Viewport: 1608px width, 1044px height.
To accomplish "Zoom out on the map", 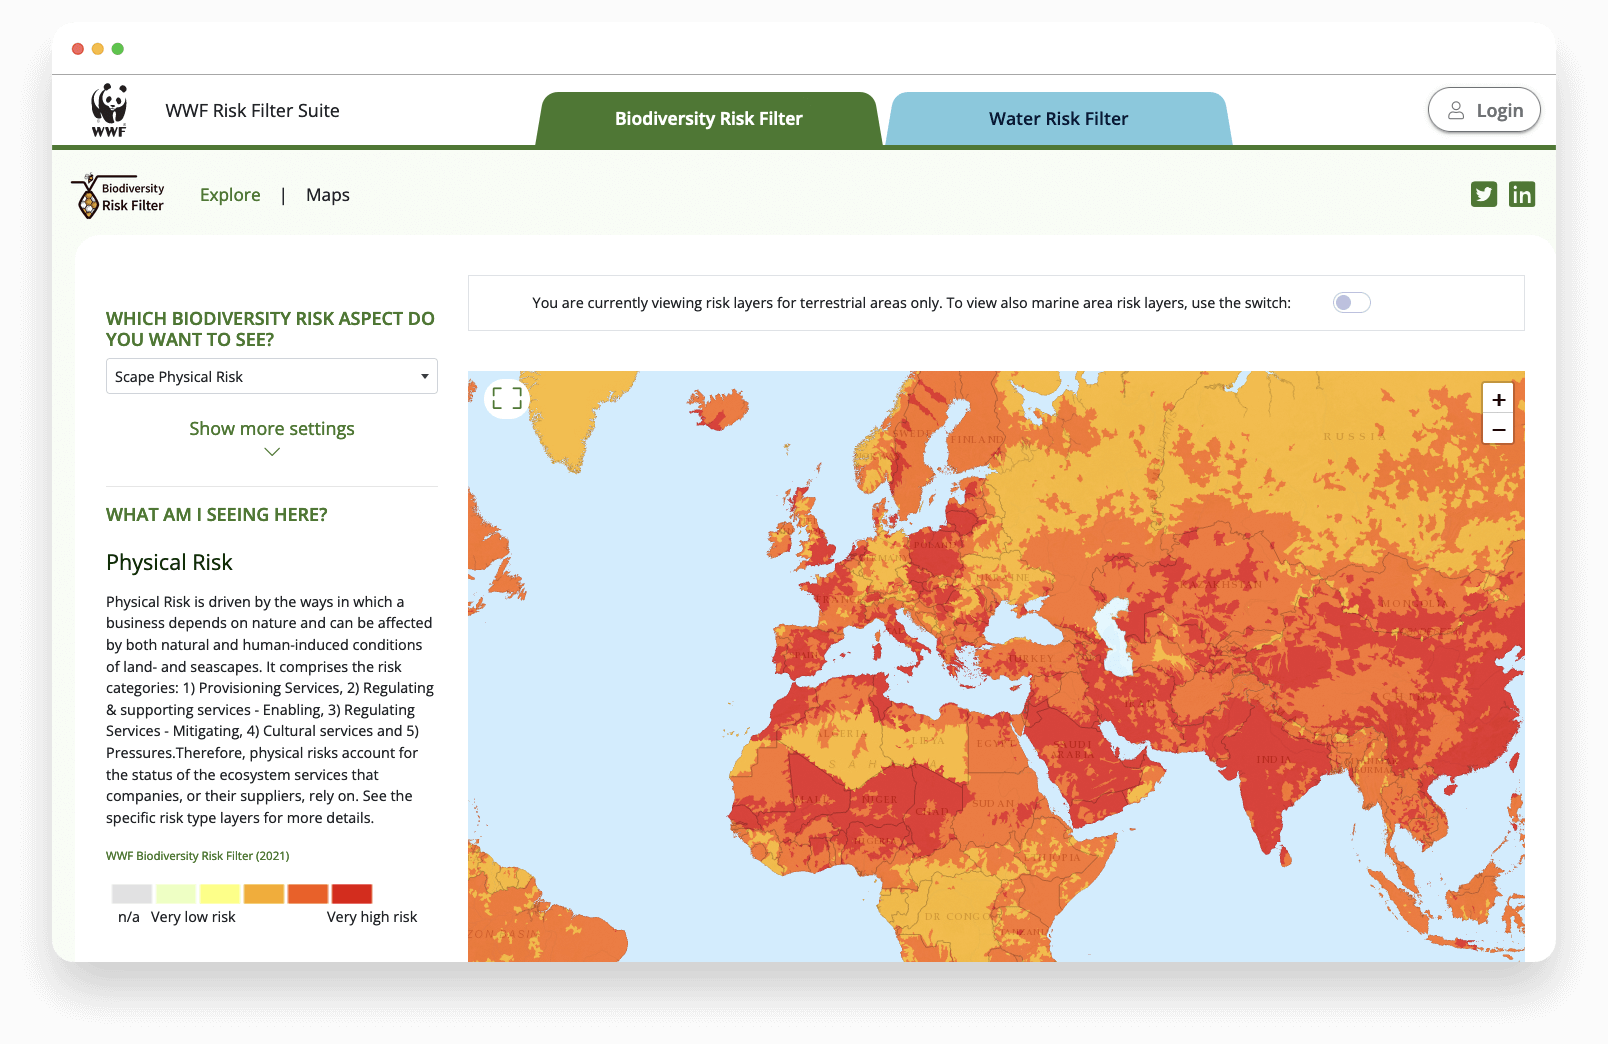I will pyautogui.click(x=1498, y=429).
